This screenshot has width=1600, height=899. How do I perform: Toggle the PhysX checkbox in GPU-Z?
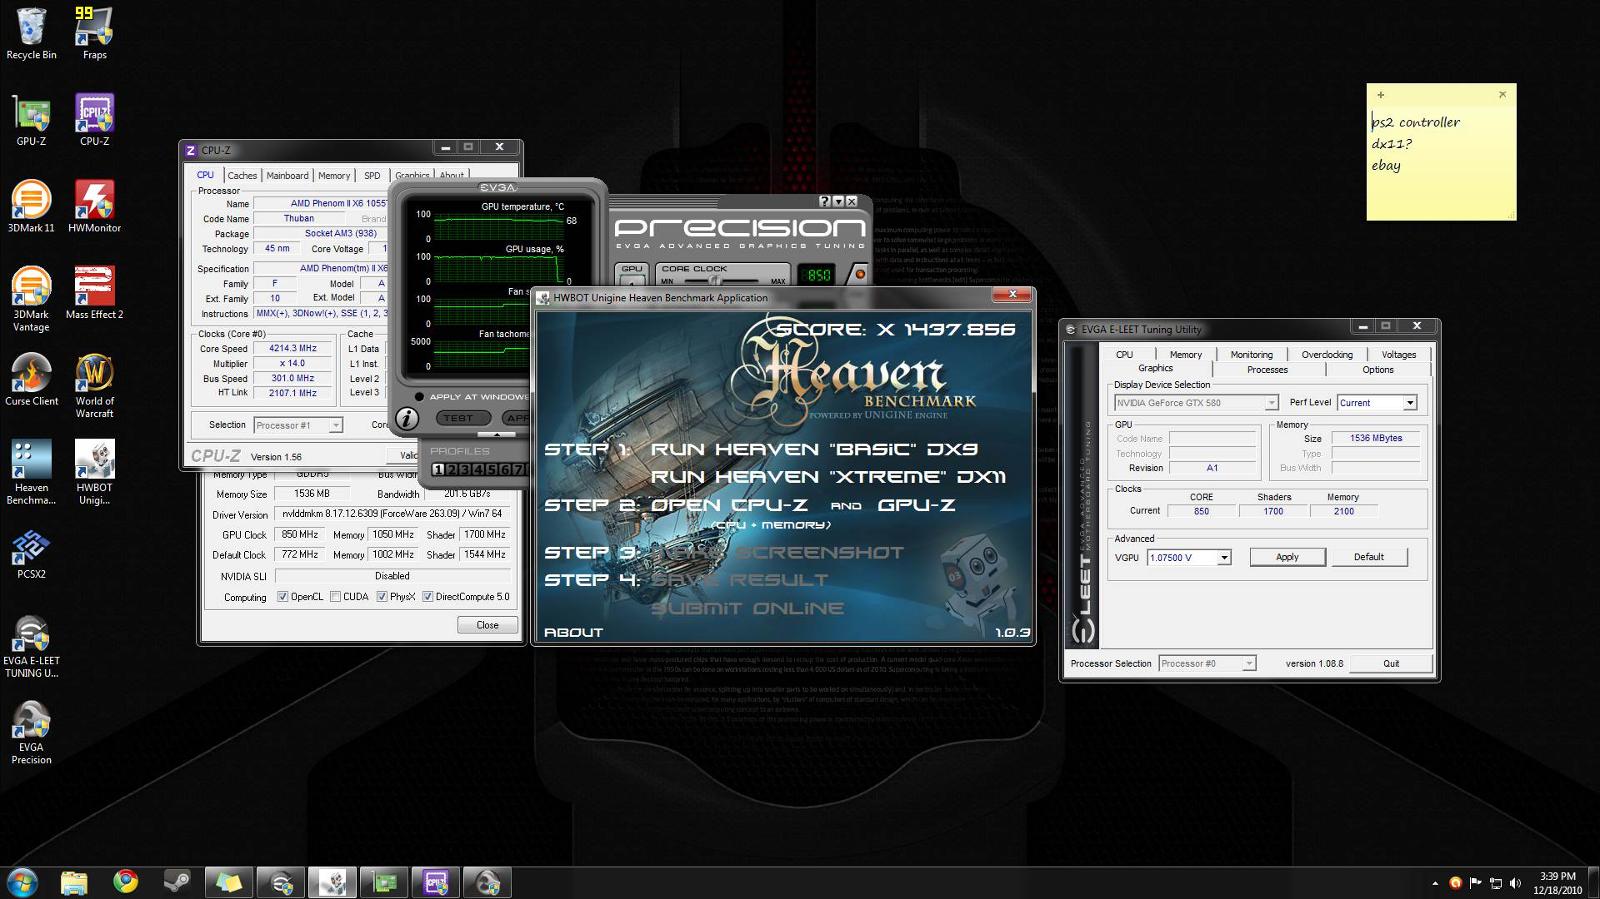[x=382, y=597]
